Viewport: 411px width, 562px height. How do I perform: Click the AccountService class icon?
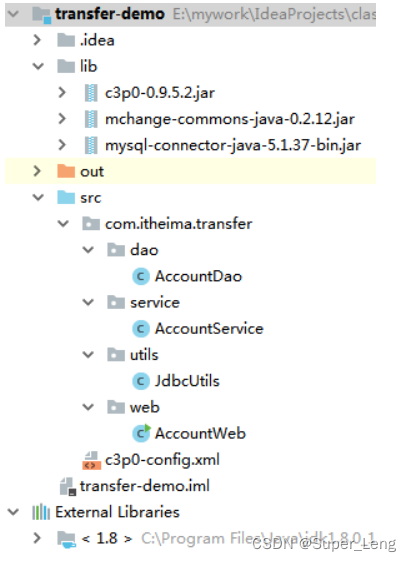[141, 329]
